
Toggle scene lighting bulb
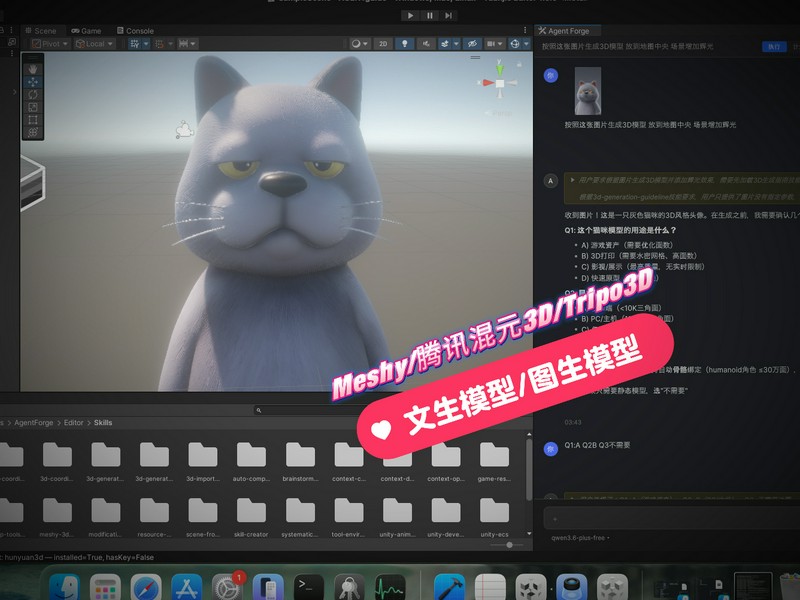[x=405, y=44]
